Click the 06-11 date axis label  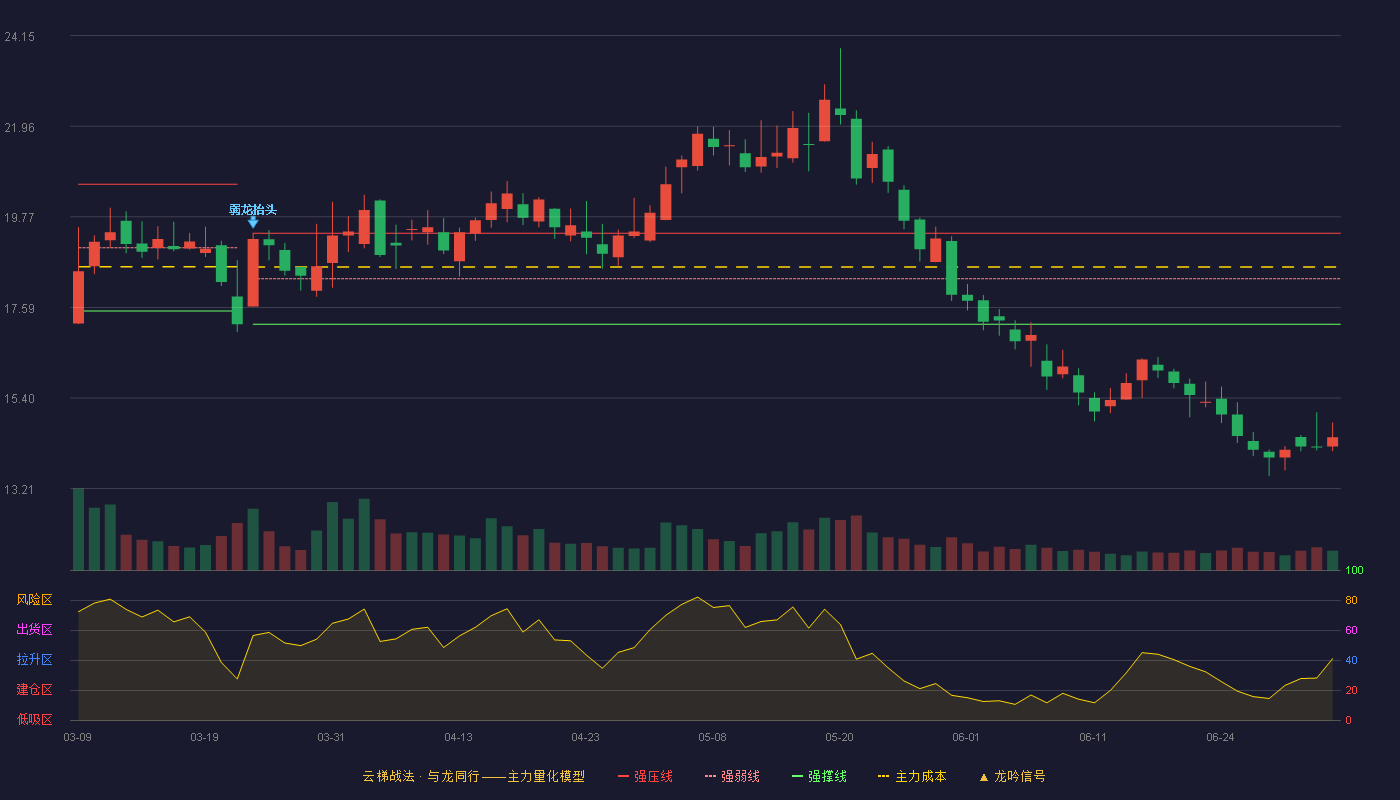(x=1093, y=737)
